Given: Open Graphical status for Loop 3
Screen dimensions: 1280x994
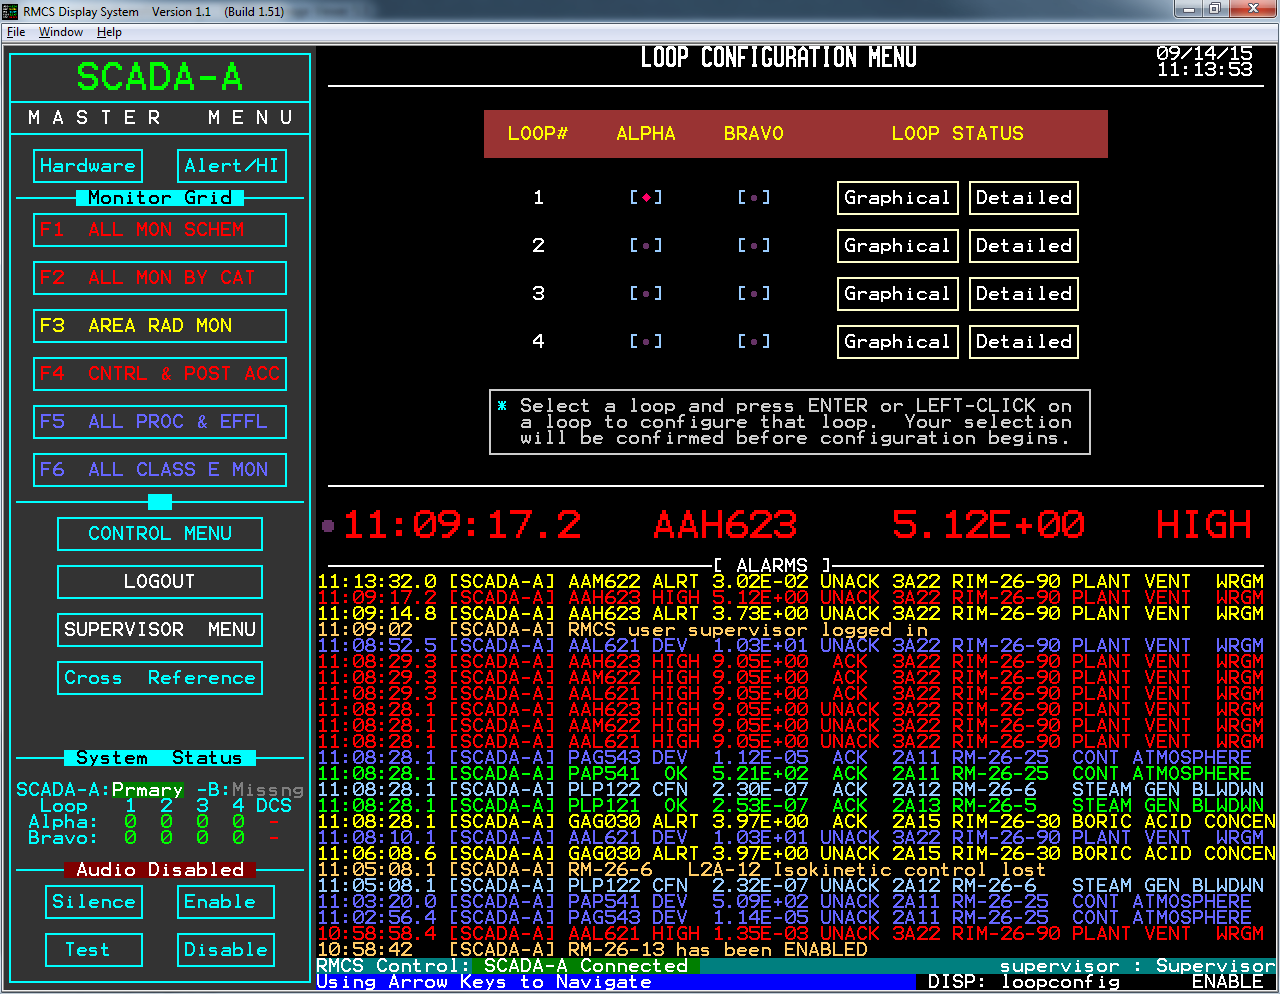Looking at the screenshot, I should tap(898, 294).
